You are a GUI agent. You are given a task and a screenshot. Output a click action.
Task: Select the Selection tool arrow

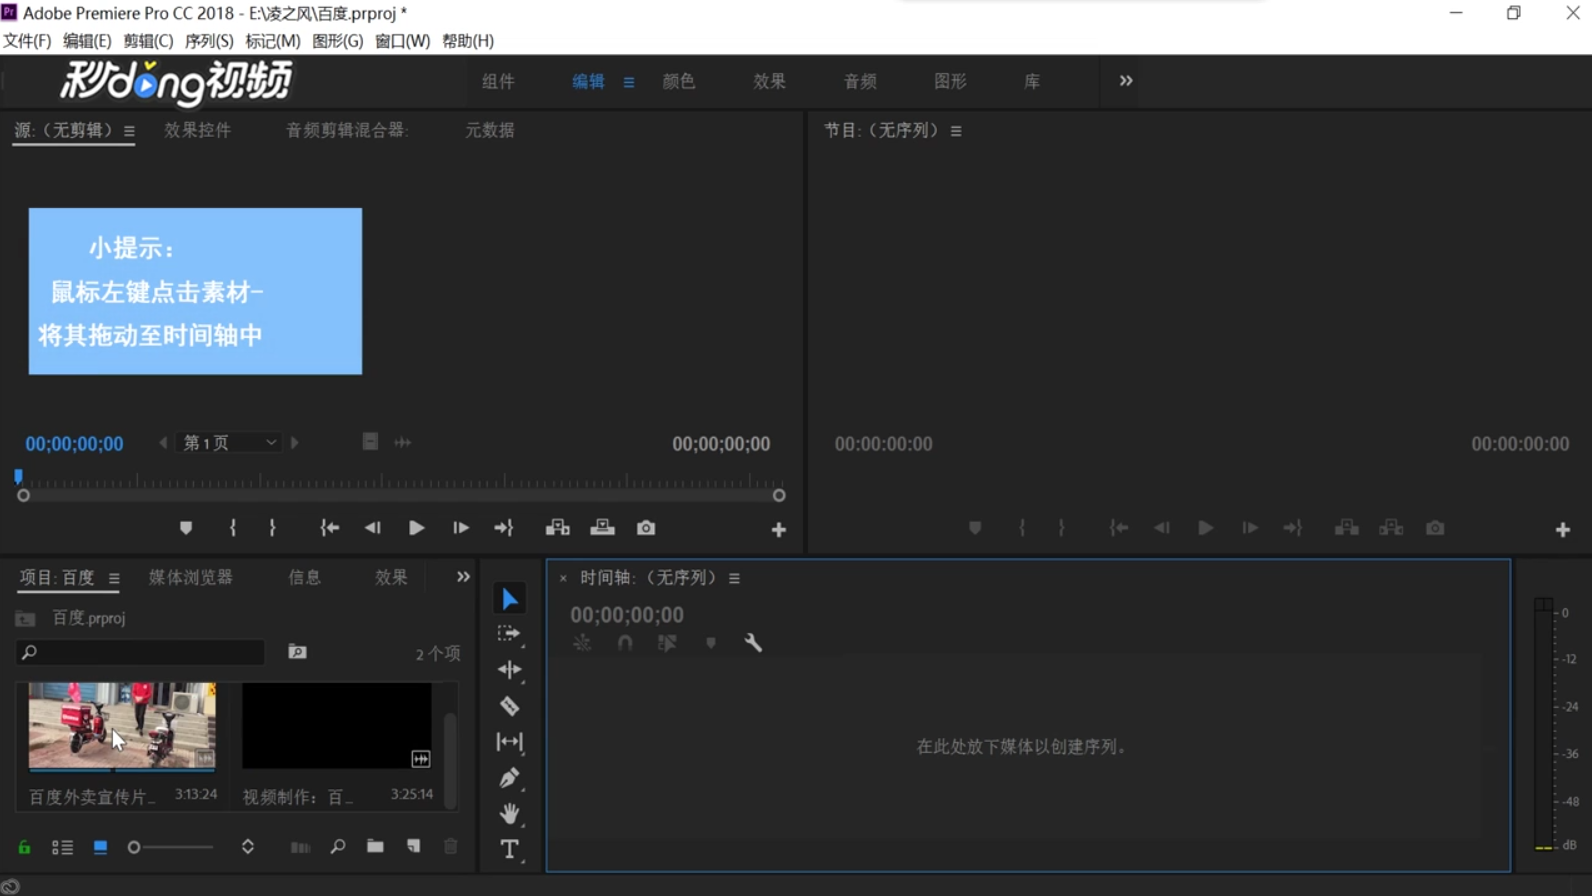pos(510,598)
